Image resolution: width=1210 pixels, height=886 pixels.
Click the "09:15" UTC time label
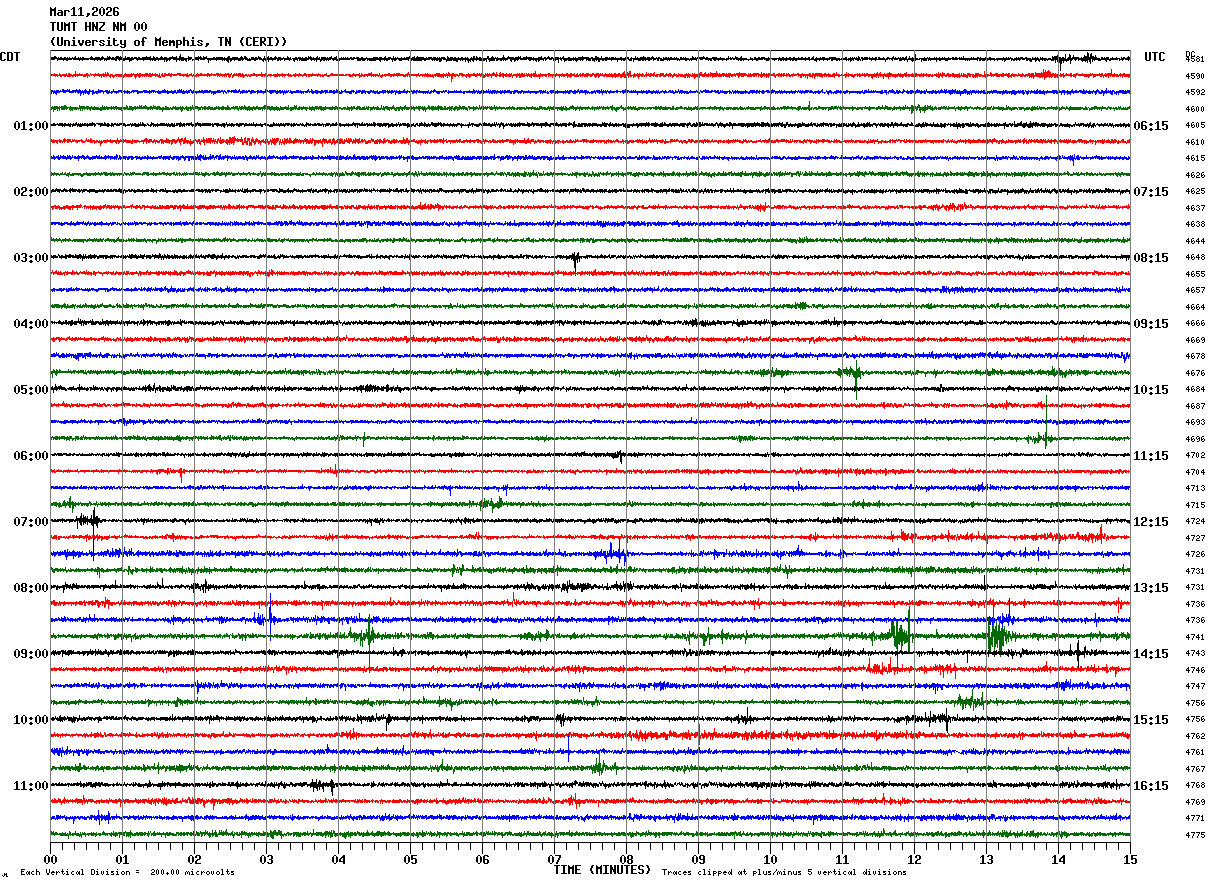click(x=1151, y=324)
